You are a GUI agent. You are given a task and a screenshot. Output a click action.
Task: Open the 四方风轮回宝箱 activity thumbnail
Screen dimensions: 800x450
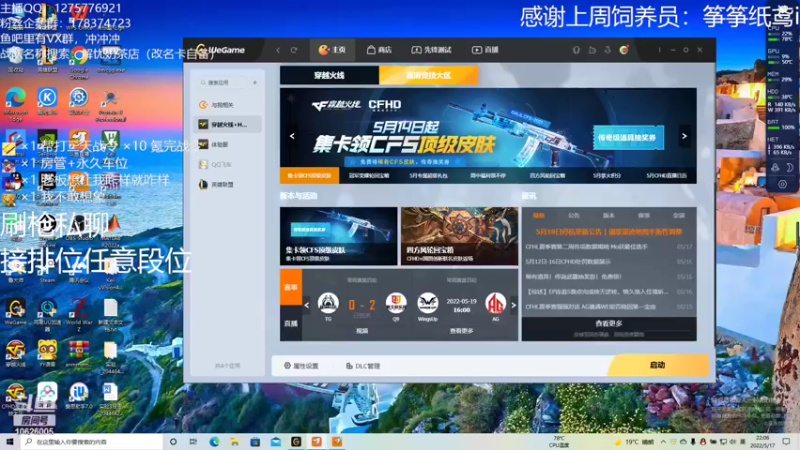[x=459, y=236]
